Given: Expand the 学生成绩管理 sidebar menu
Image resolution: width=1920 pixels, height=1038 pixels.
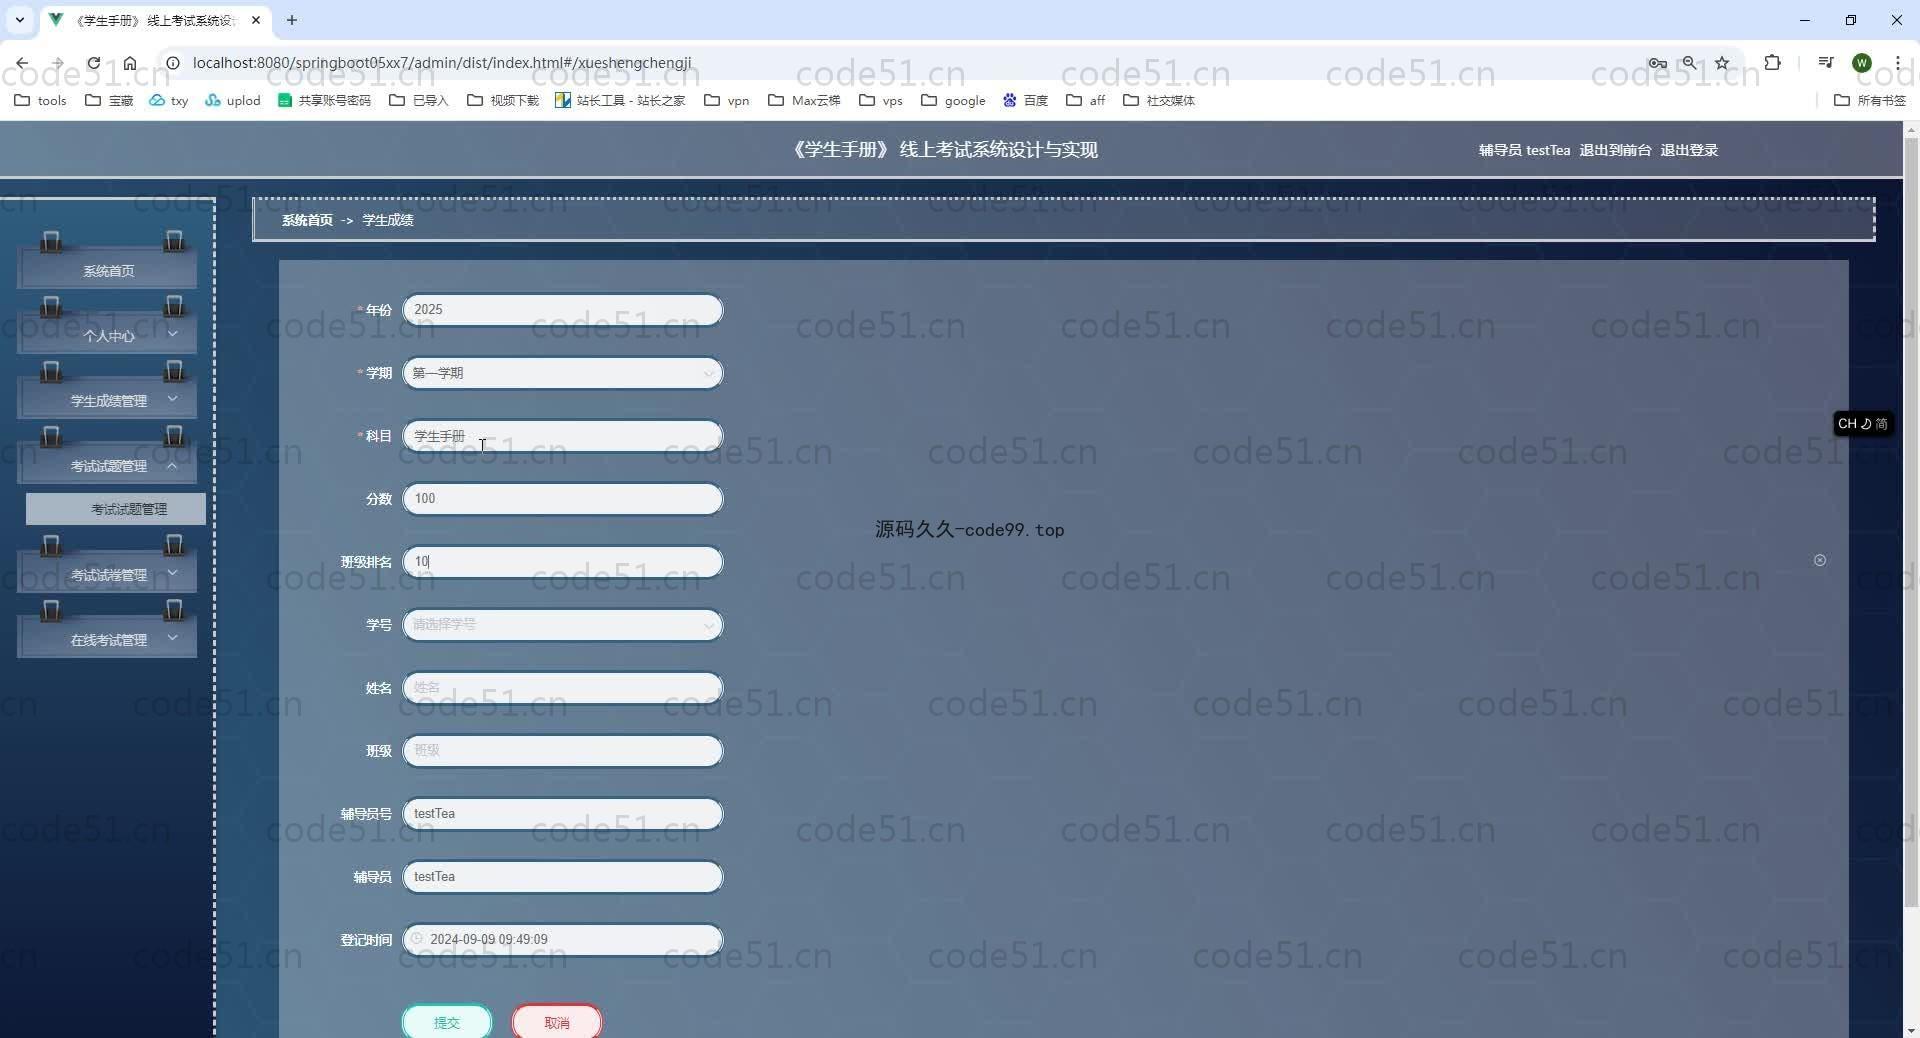Looking at the screenshot, I should click(x=107, y=400).
